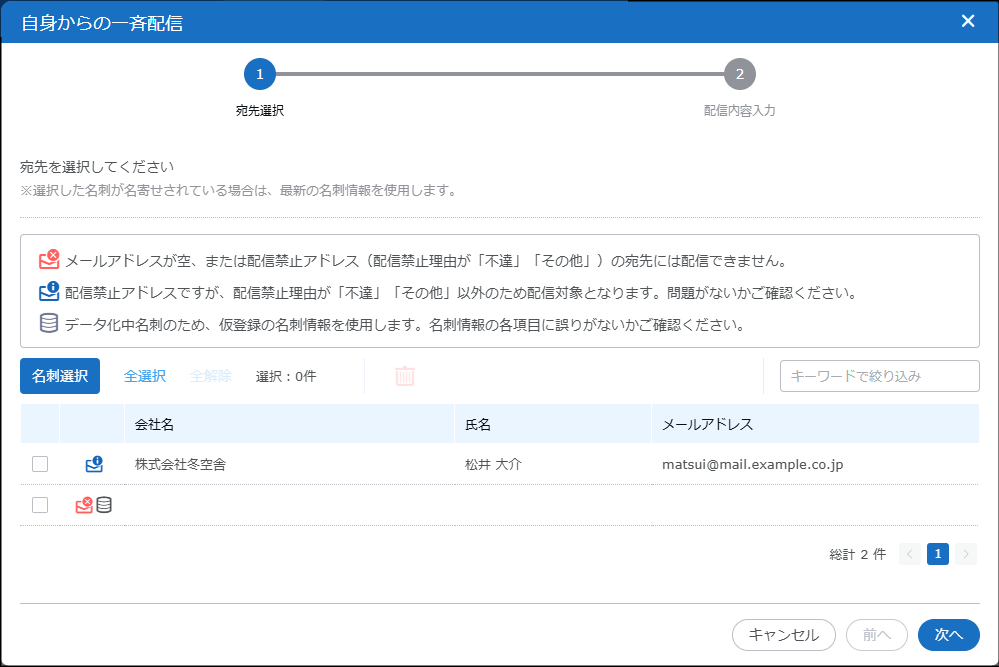The image size is (999, 667).
Task: Focus the キーワードで絞り込み search field
Action: click(x=879, y=376)
